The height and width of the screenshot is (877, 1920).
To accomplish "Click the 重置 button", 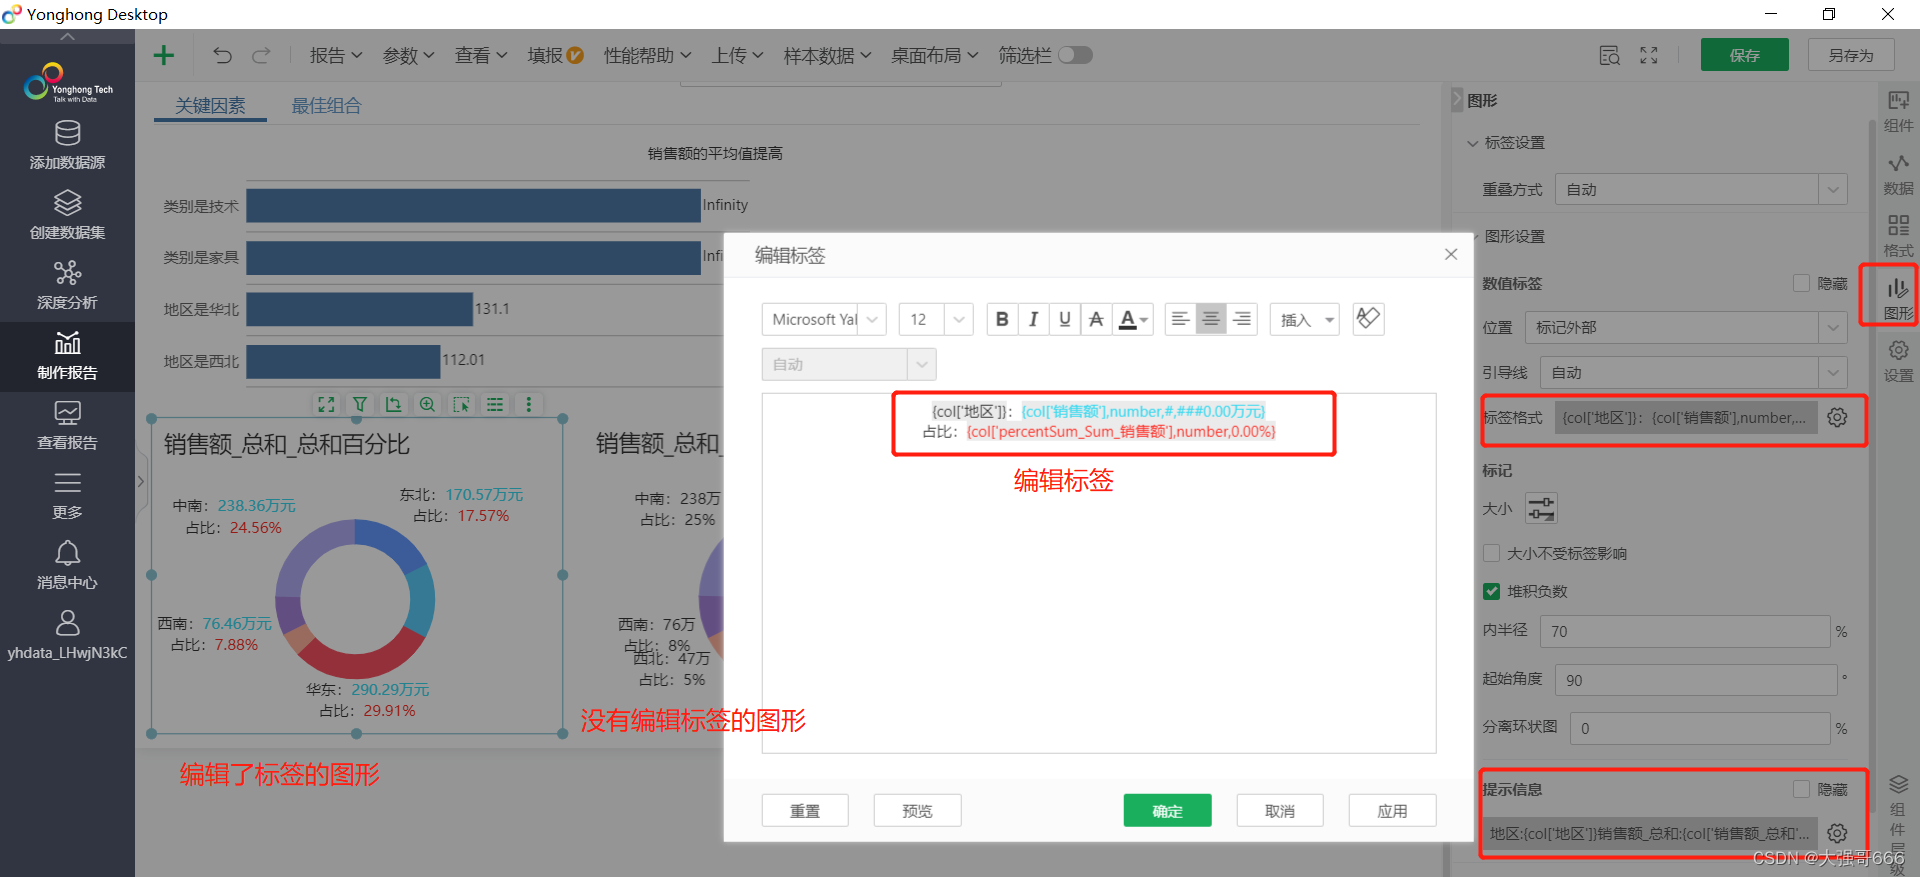I will click(805, 810).
